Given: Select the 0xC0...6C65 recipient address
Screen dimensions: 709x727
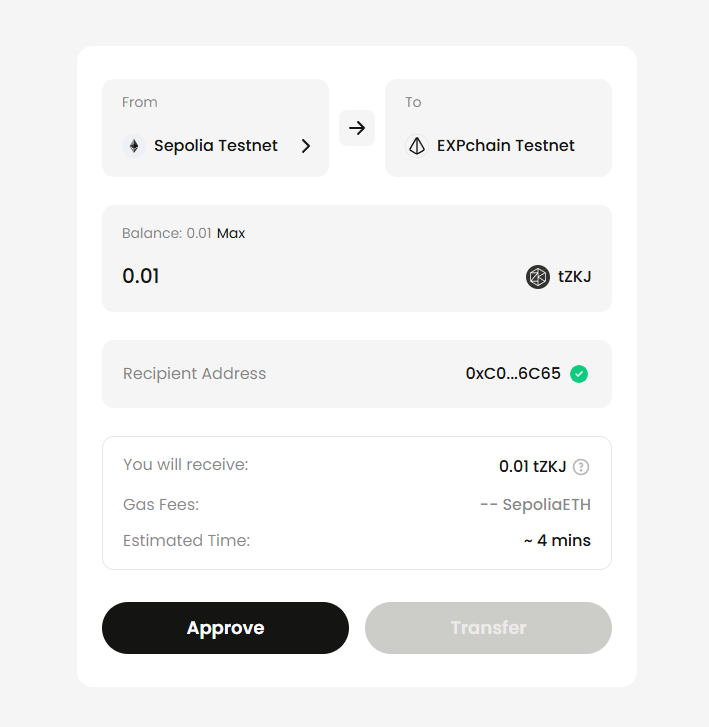Looking at the screenshot, I should 513,374.
